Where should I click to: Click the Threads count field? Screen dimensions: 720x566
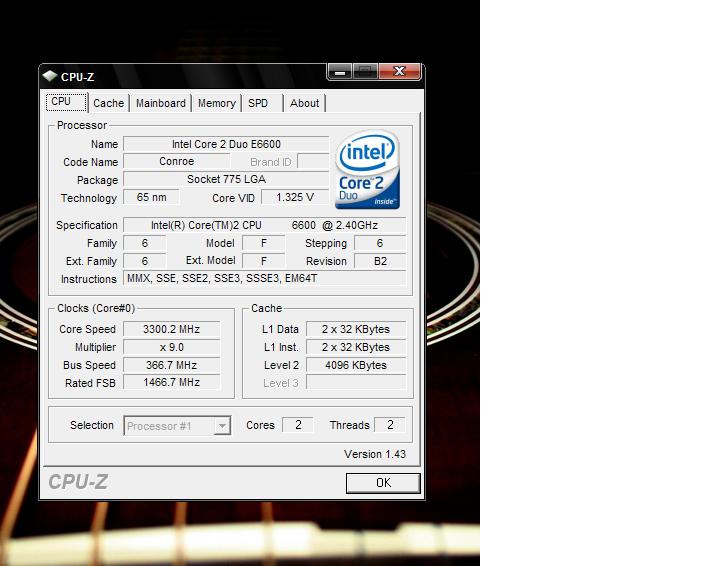(x=390, y=425)
